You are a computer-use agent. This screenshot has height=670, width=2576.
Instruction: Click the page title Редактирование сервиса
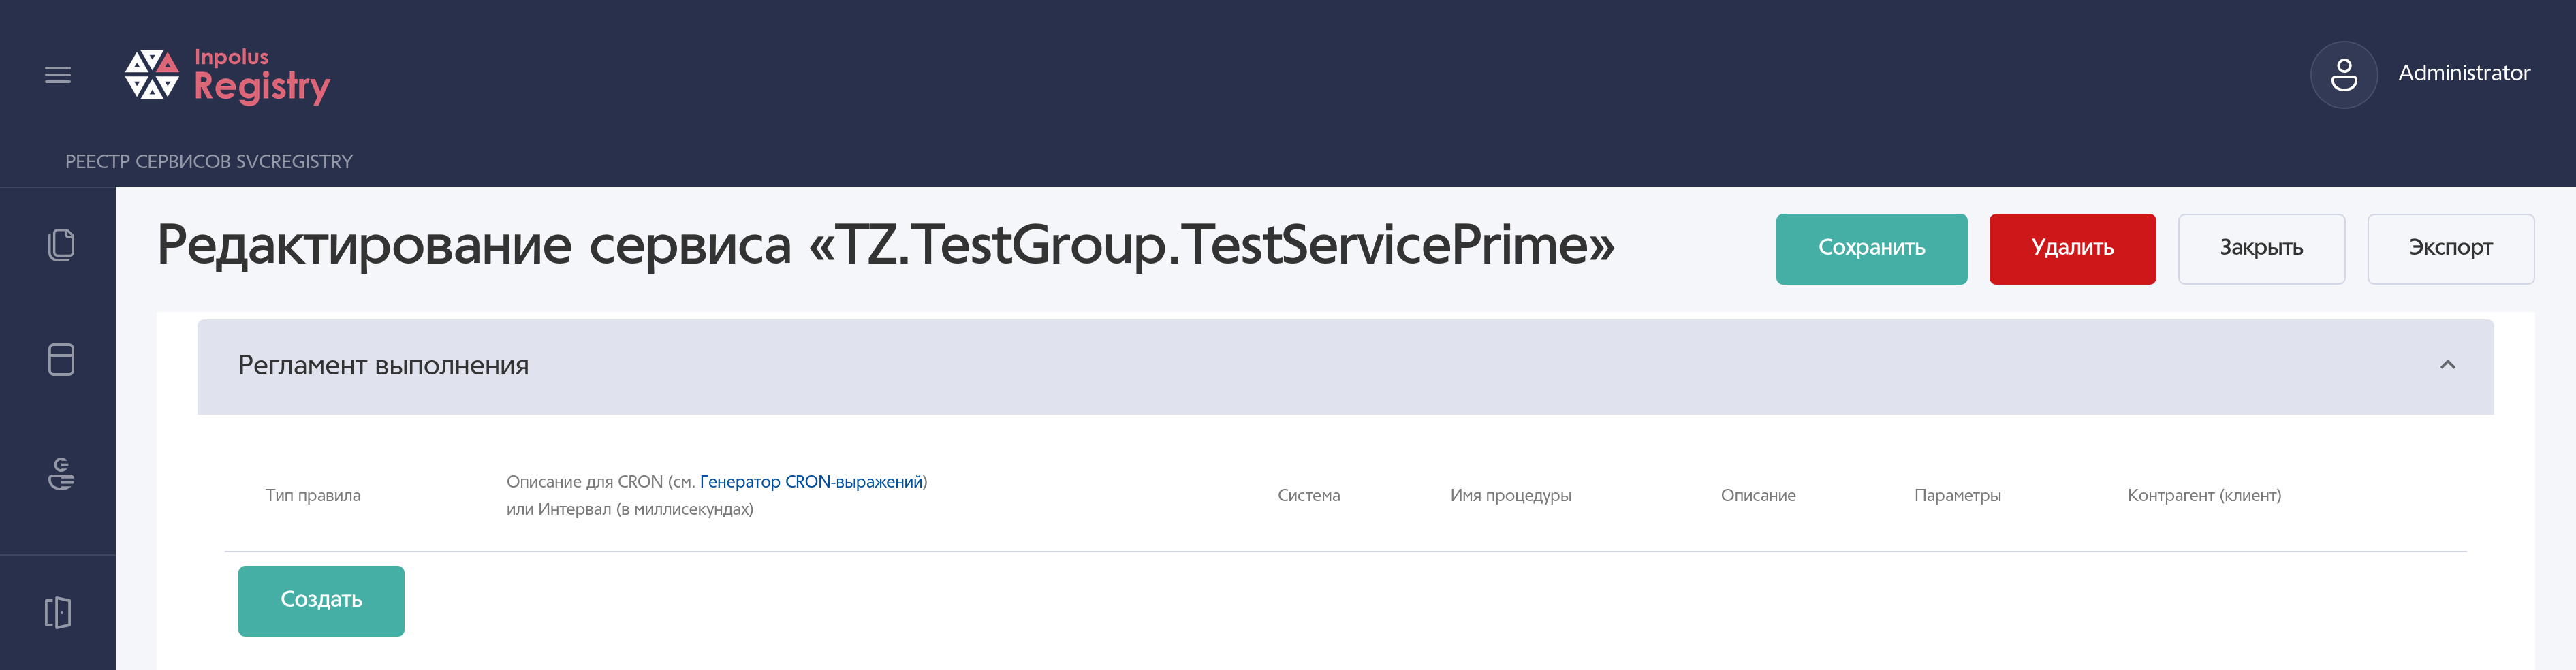886,245
